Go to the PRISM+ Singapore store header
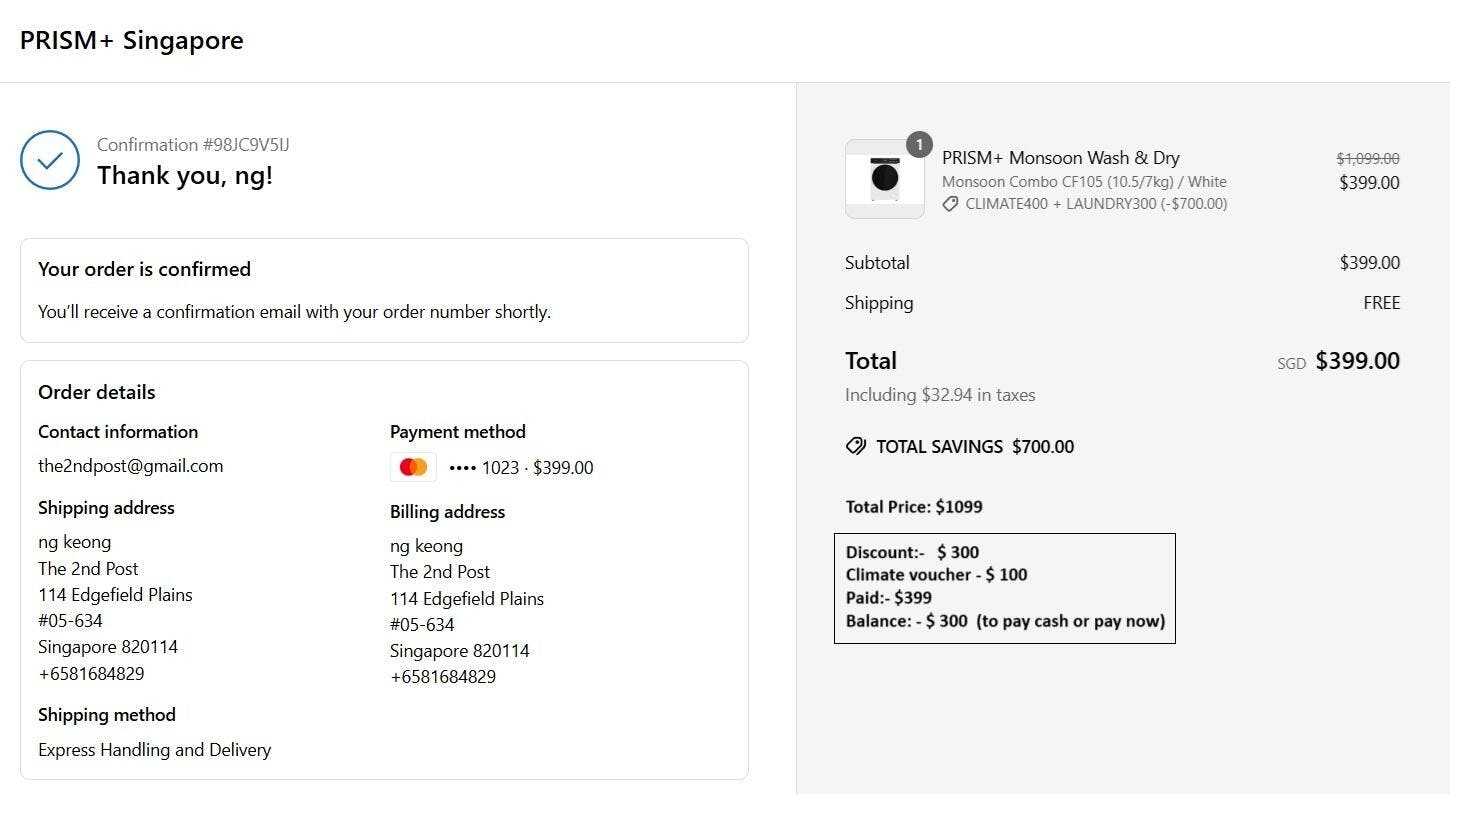Viewport: 1461px width, 815px height. click(132, 40)
